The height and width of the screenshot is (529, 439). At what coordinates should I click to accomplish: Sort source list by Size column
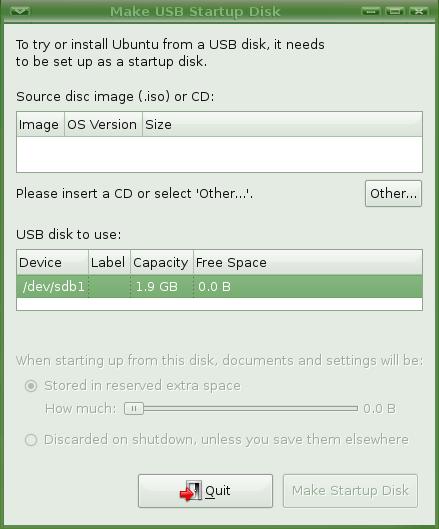tap(282, 124)
